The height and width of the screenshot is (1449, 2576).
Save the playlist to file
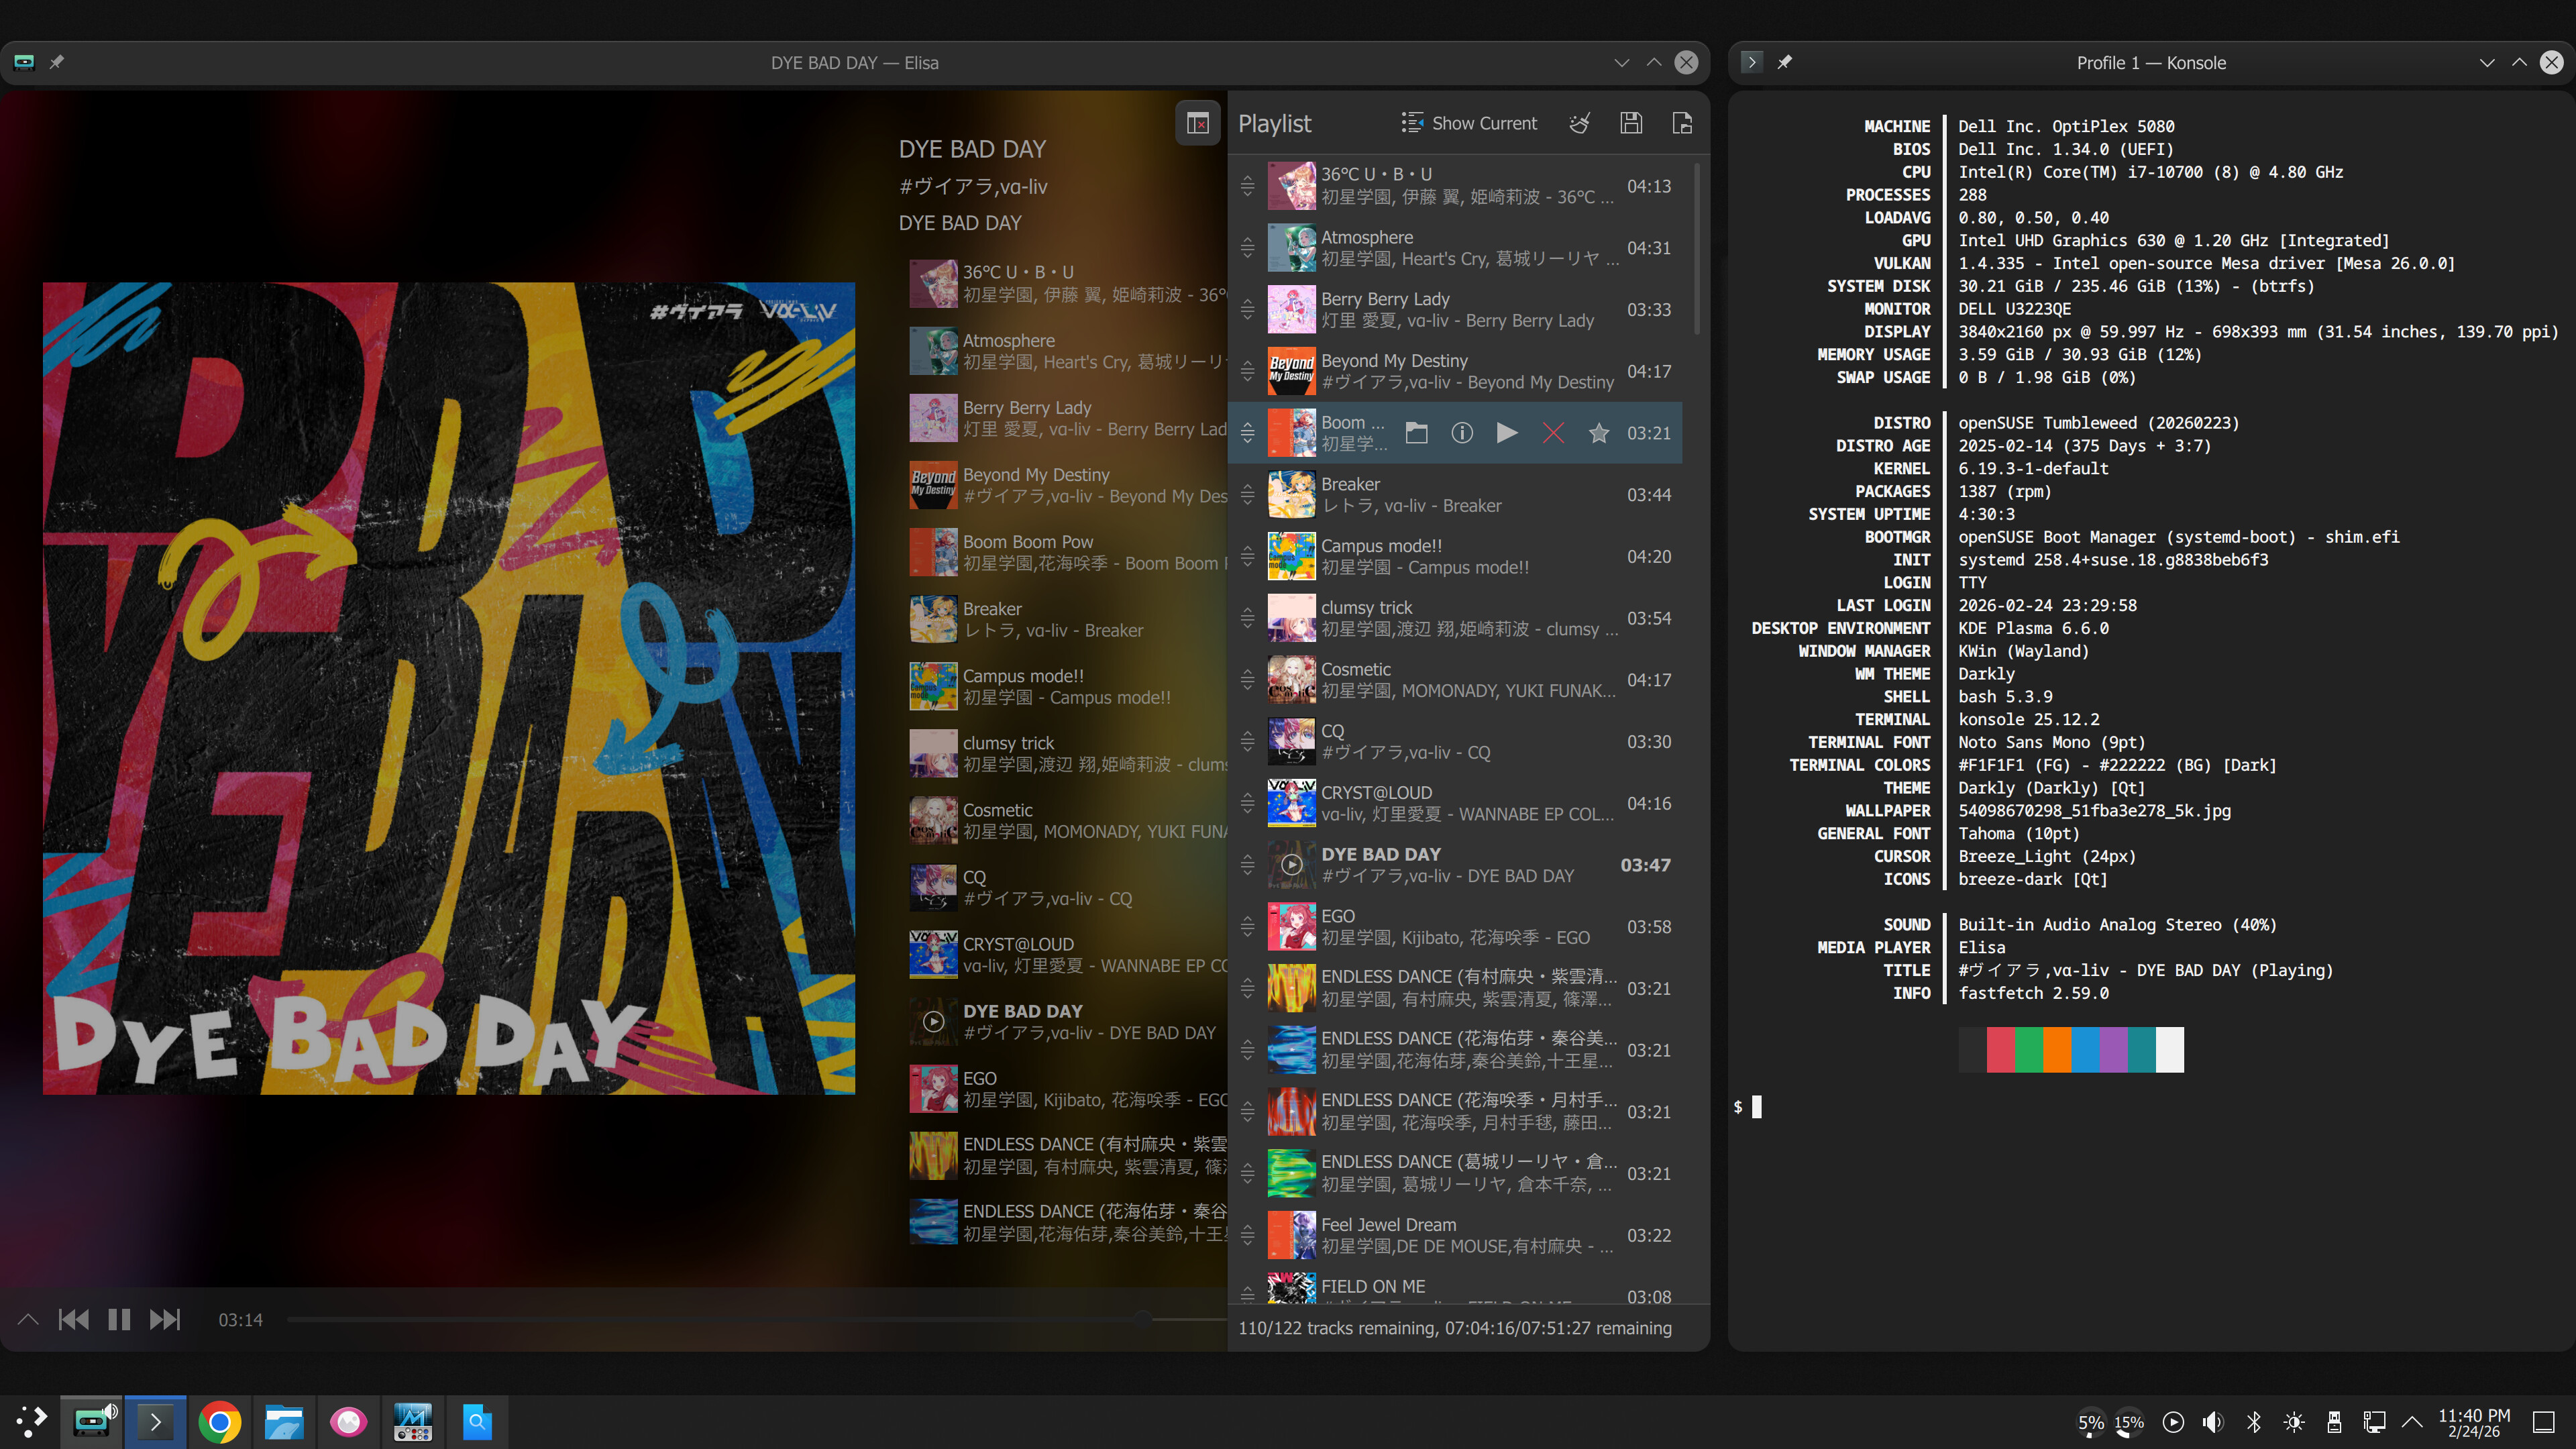pos(1631,123)
